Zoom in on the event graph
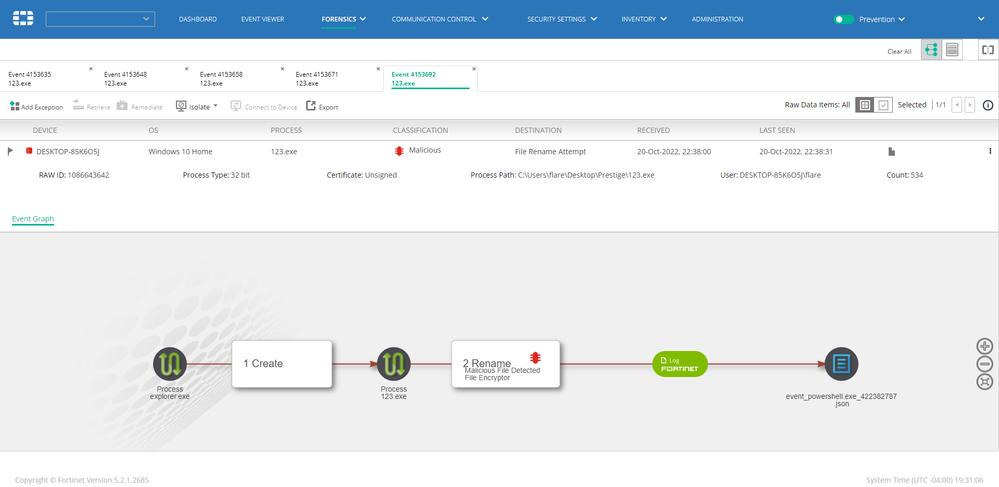999x487 pixels. (x=984, y=346)
